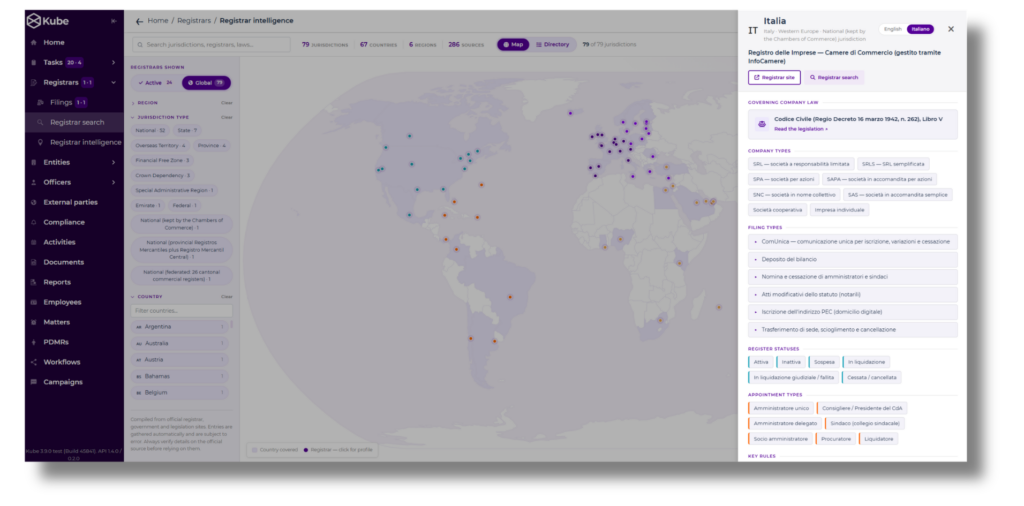1024x506 pixels.
Task: Switch to the Map view
Action: 513,44
